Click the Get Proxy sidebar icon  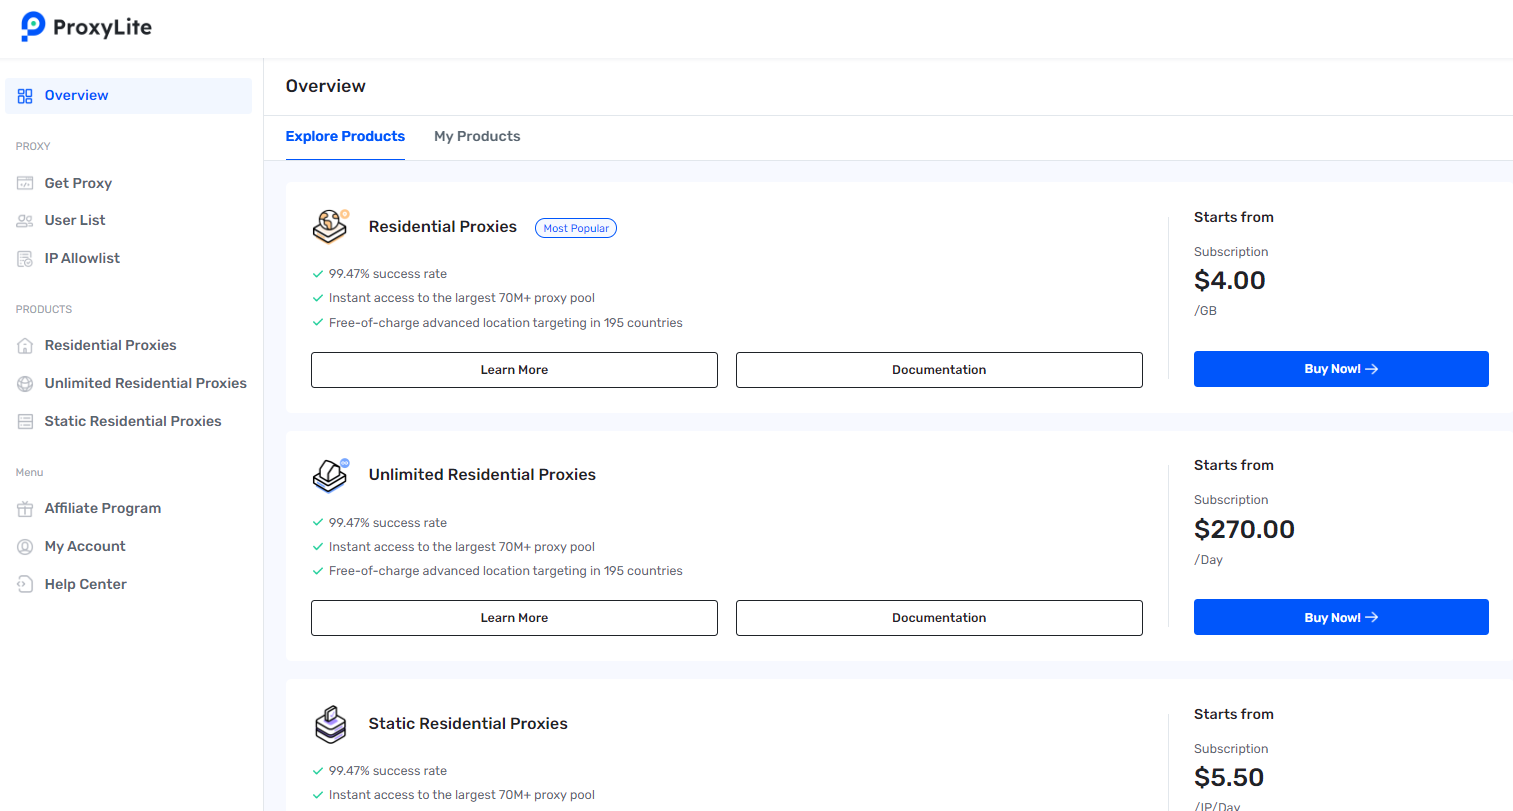[x=25, y=183]
